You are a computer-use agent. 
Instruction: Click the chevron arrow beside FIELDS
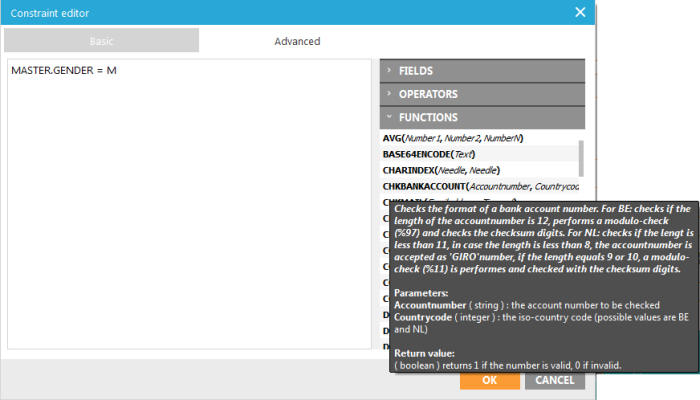389,71
